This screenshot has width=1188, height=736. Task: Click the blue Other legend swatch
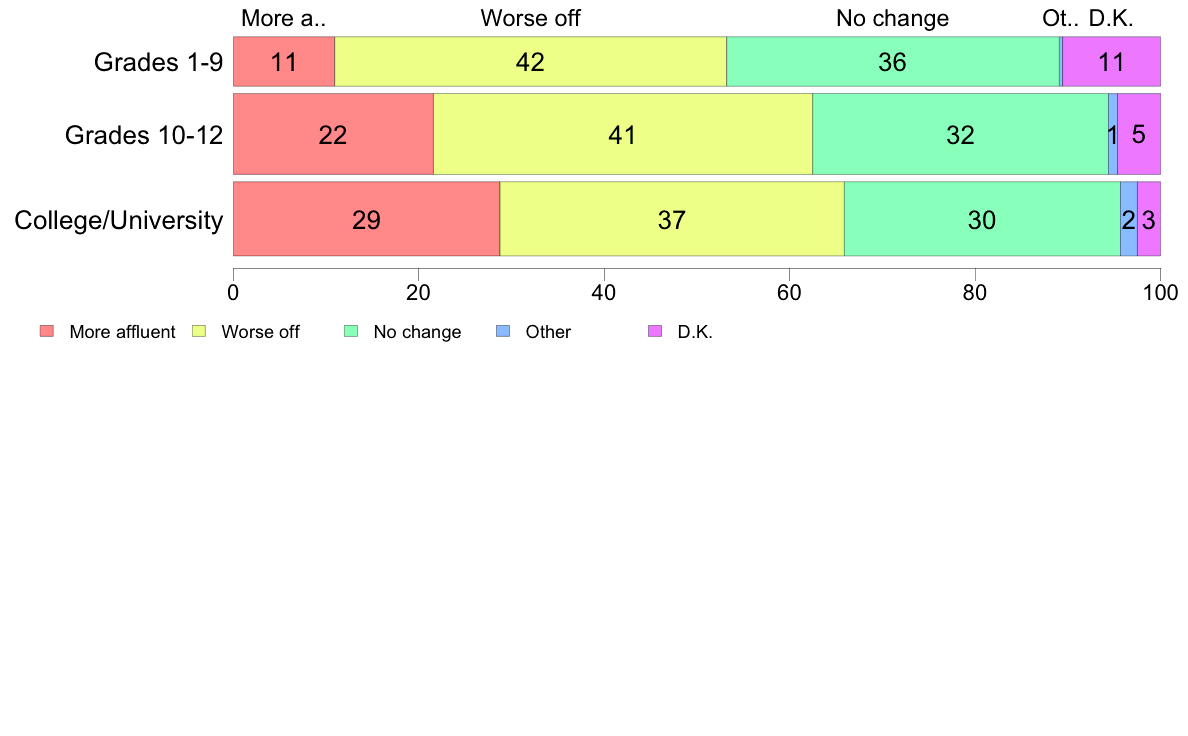tap(503, 331)
